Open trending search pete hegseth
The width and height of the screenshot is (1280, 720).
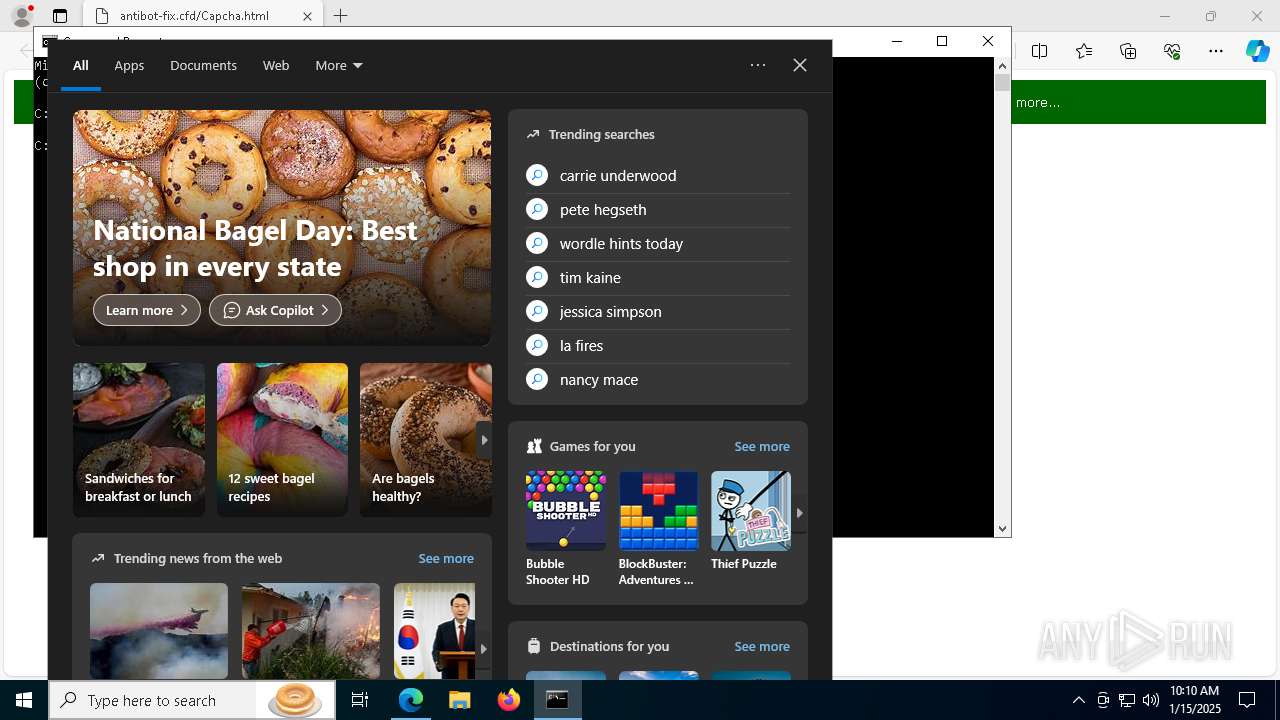coord(603,210)
